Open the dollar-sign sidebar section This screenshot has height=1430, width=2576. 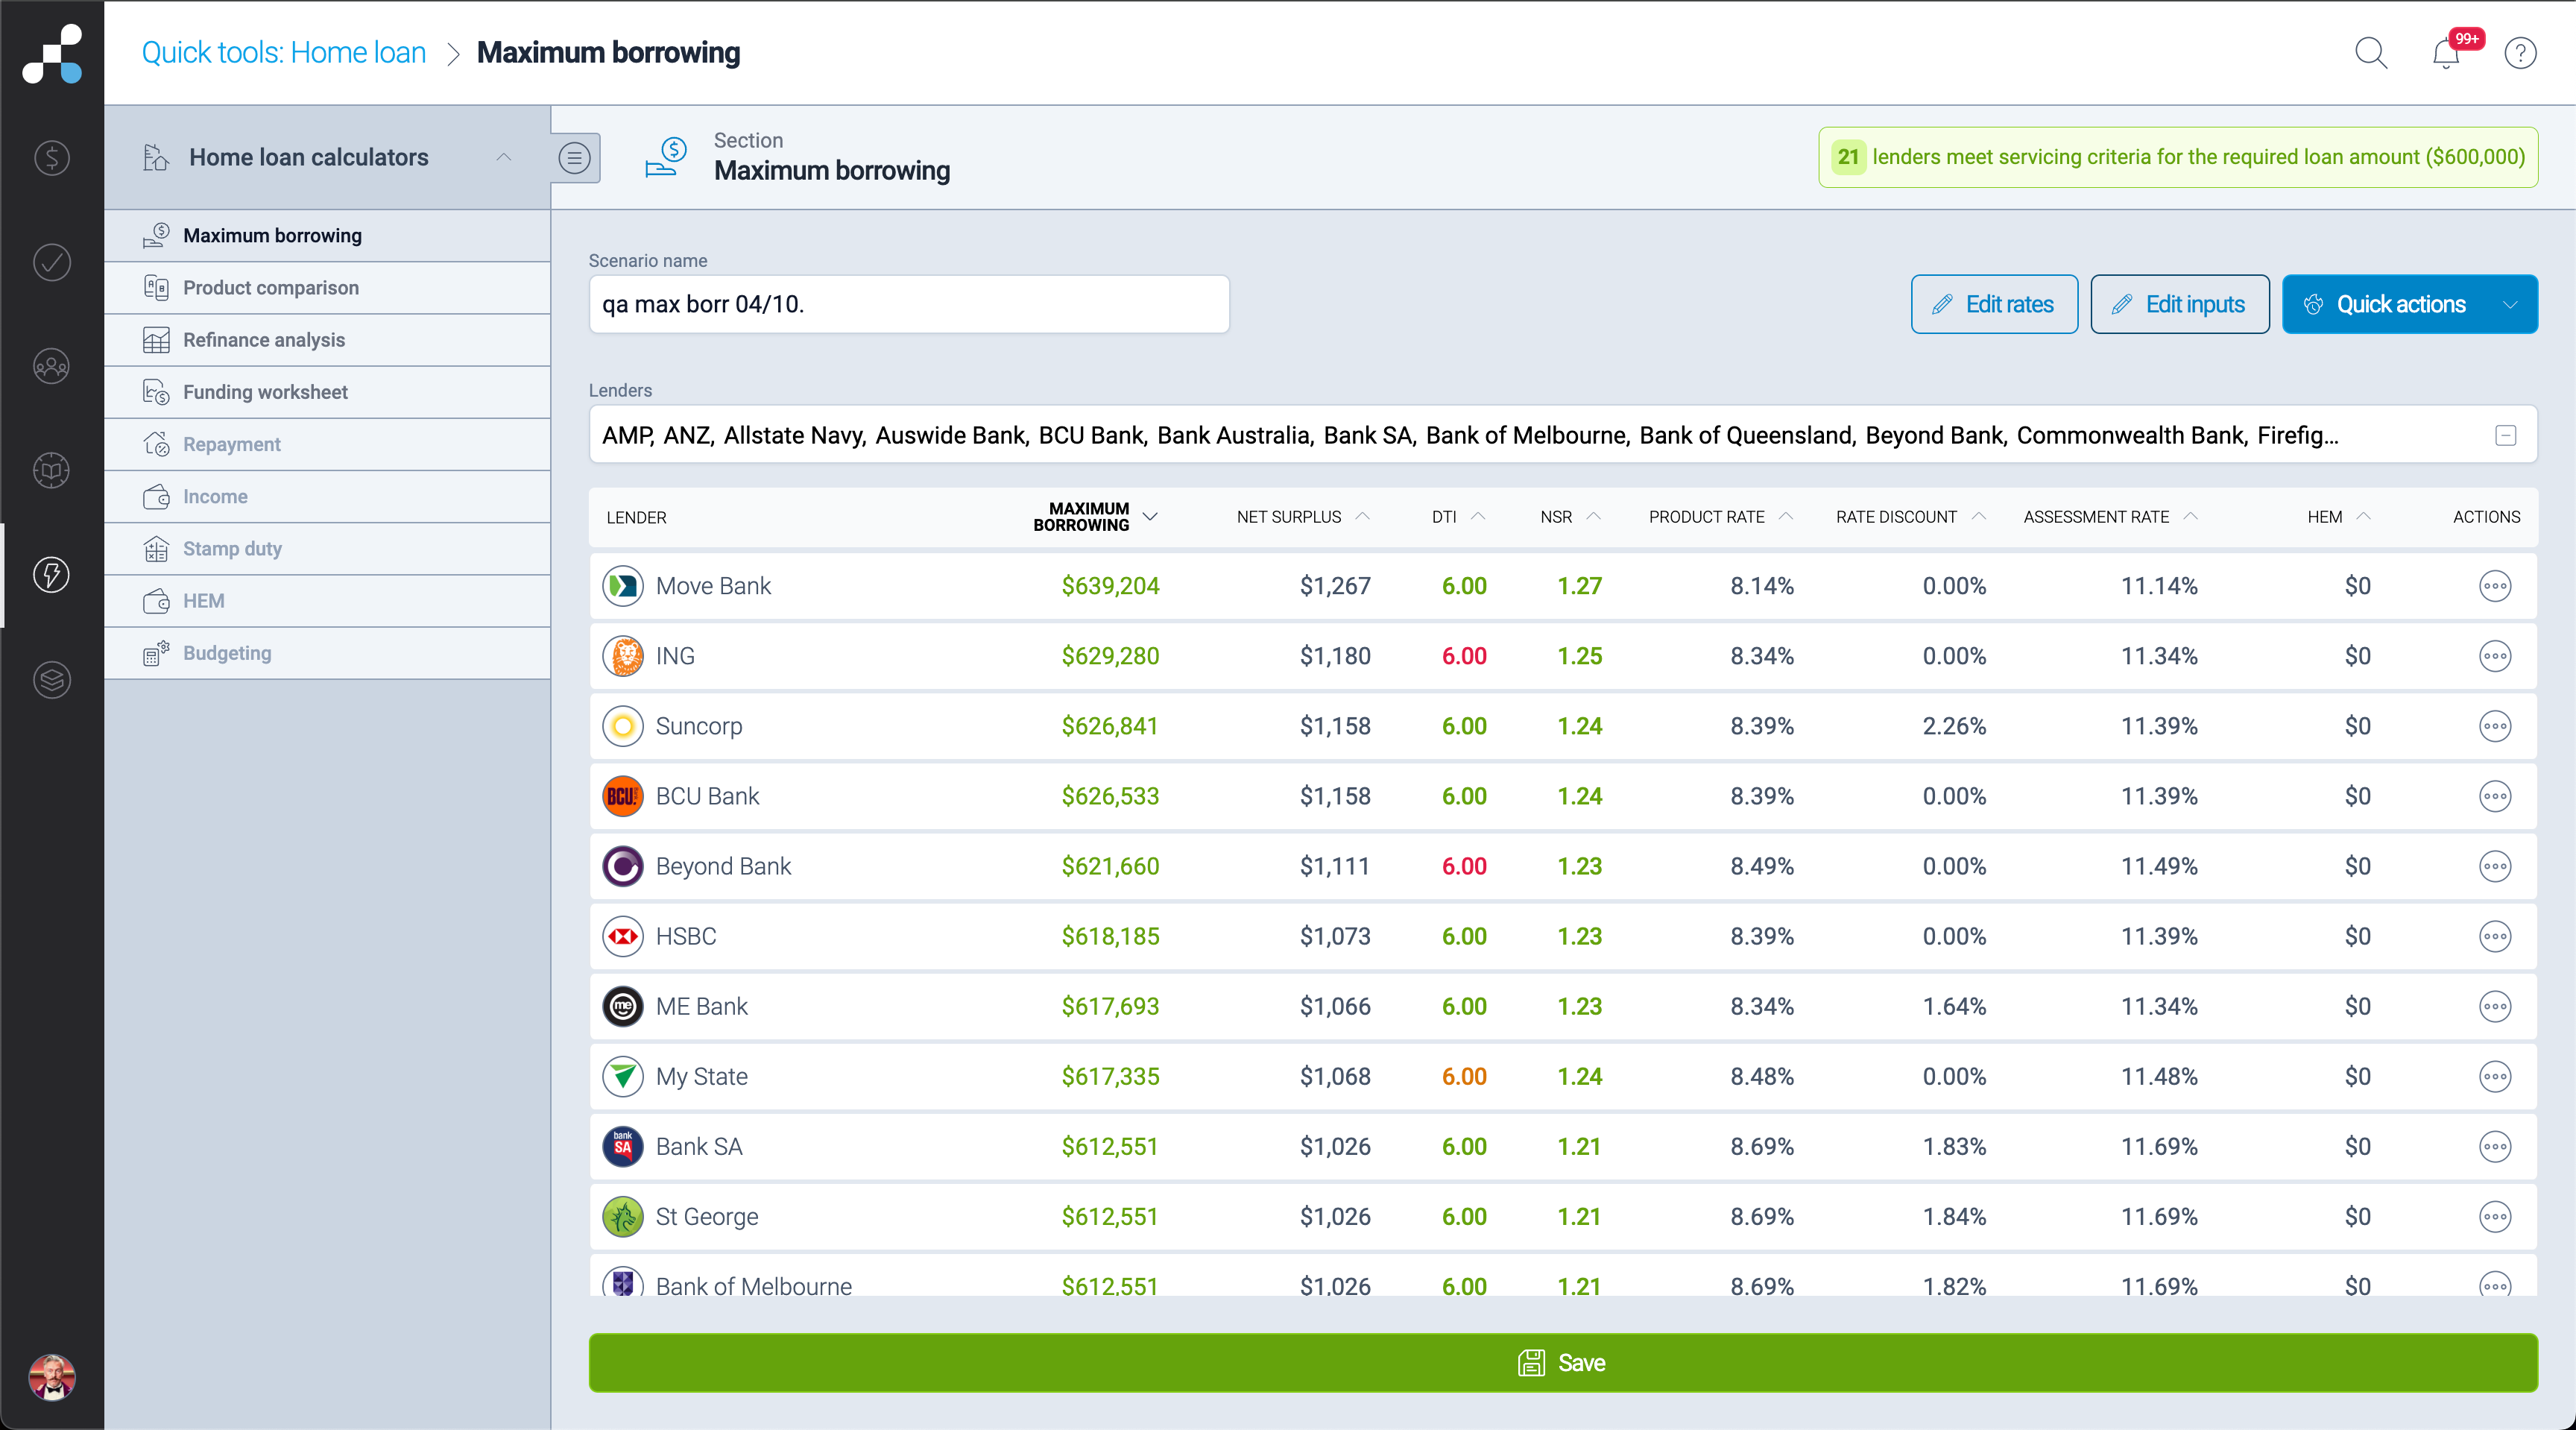pyautogui.click(x=52, y=158)
